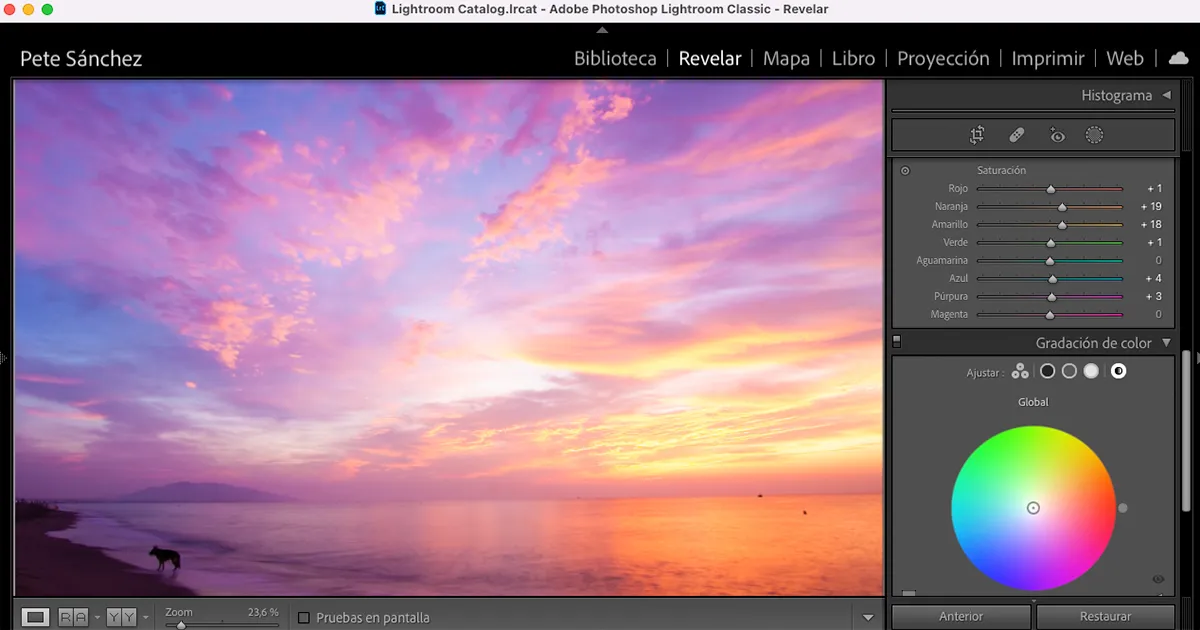The height and width of the screenshot is (630, 1200).
Task: Open the toolbar options dropdown arrow
Action: tap(868, 618)
